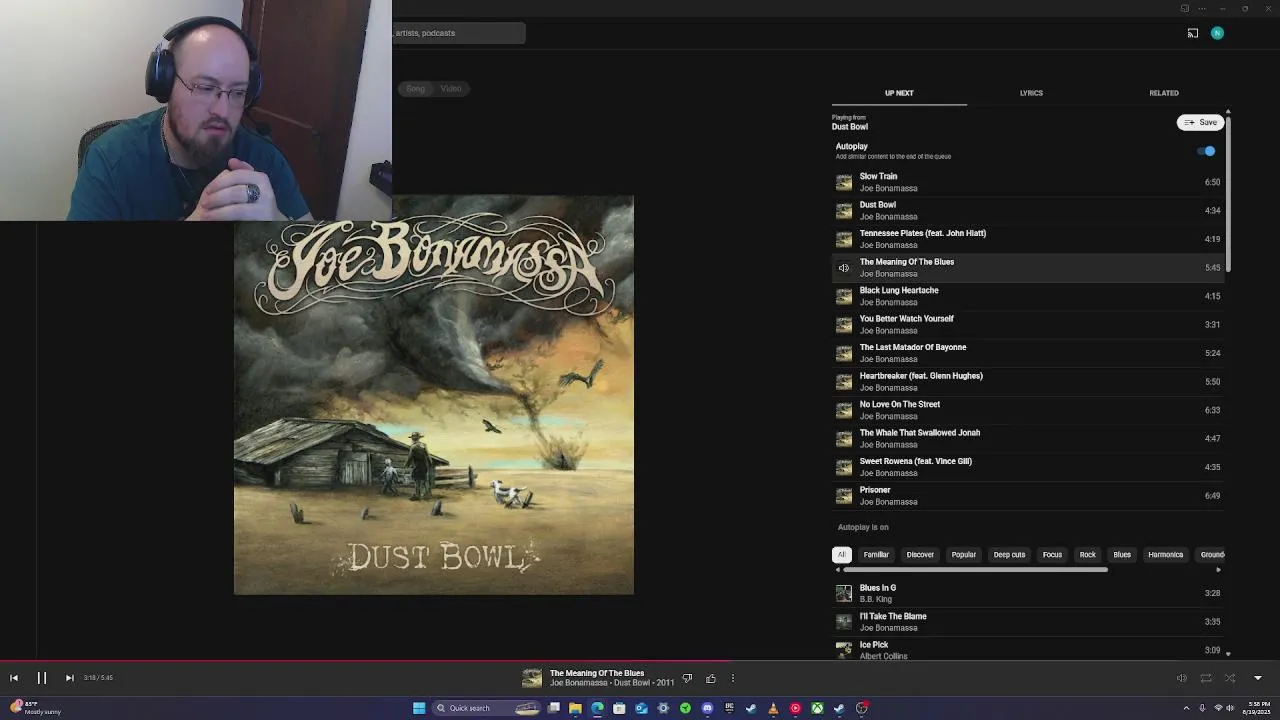Open the player bar more-options menu
The height and width of the screenshot is (720, 1280).
pos(733,679)
